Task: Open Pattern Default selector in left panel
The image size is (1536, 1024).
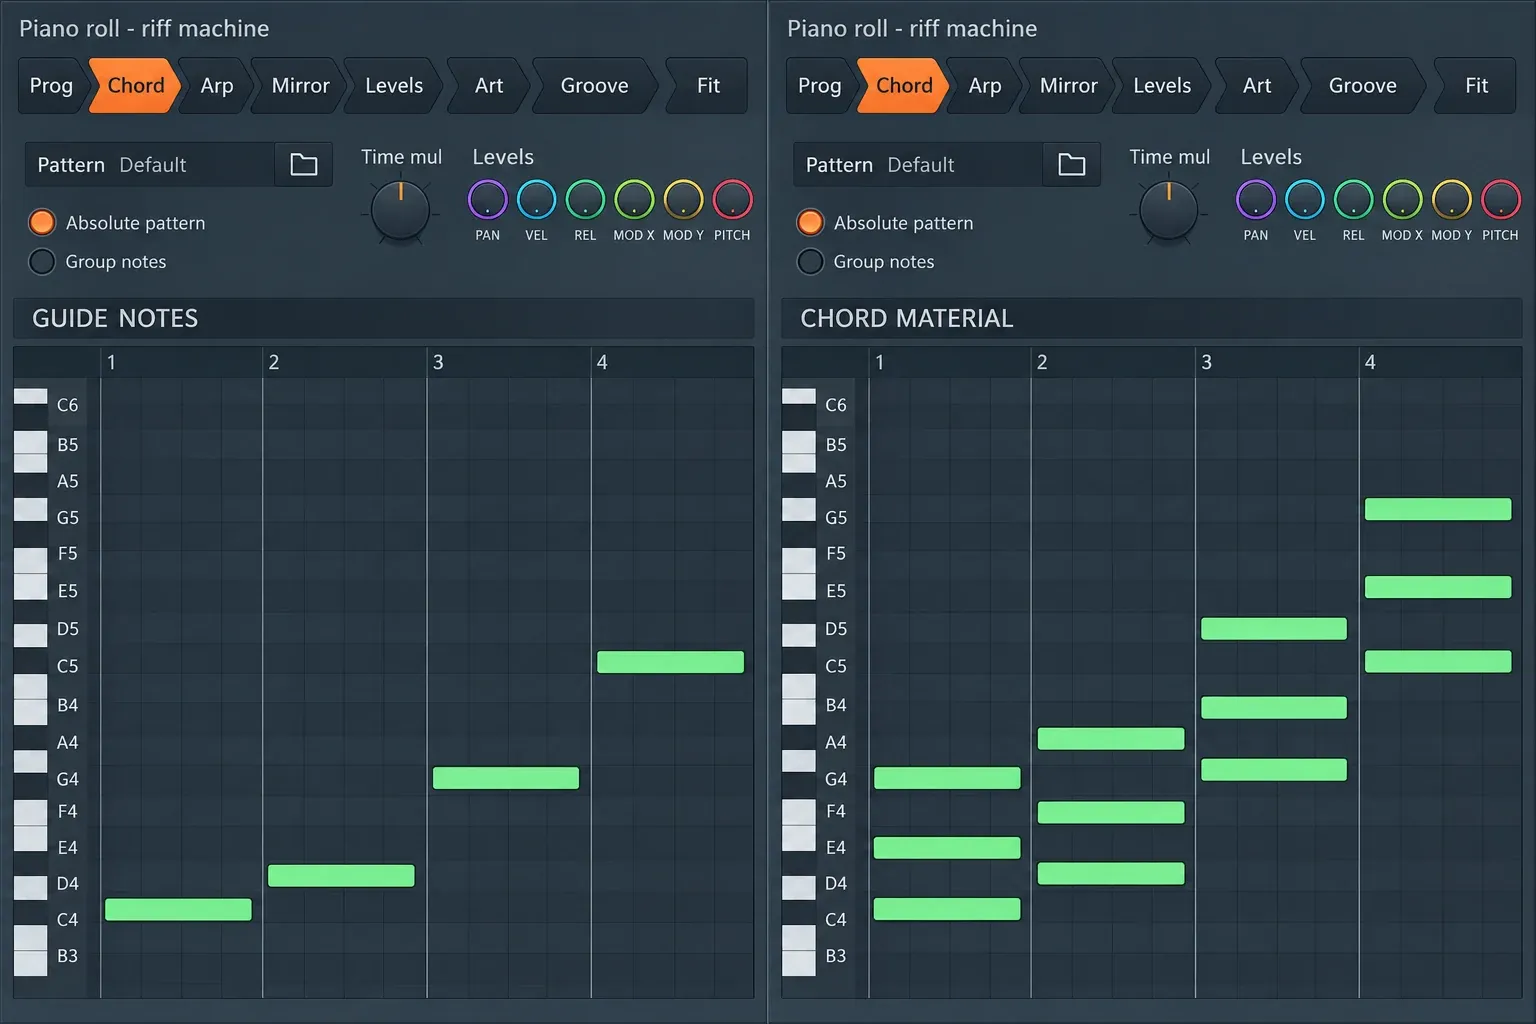Action: click(150, 164)
